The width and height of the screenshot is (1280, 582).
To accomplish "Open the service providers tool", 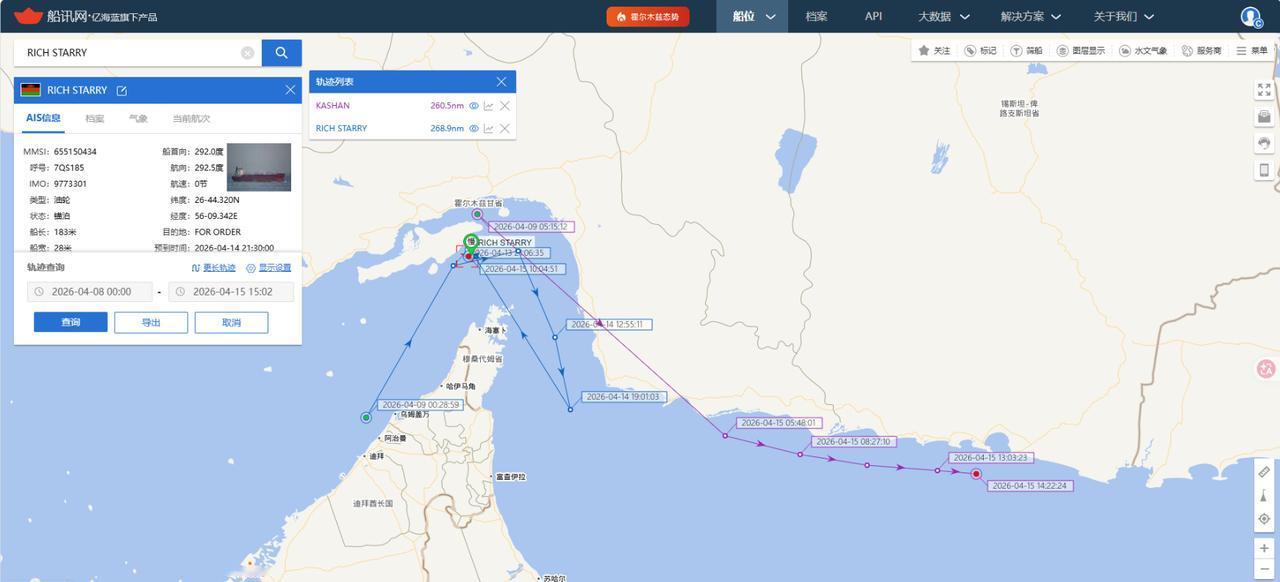I will tap(1201, 50).
